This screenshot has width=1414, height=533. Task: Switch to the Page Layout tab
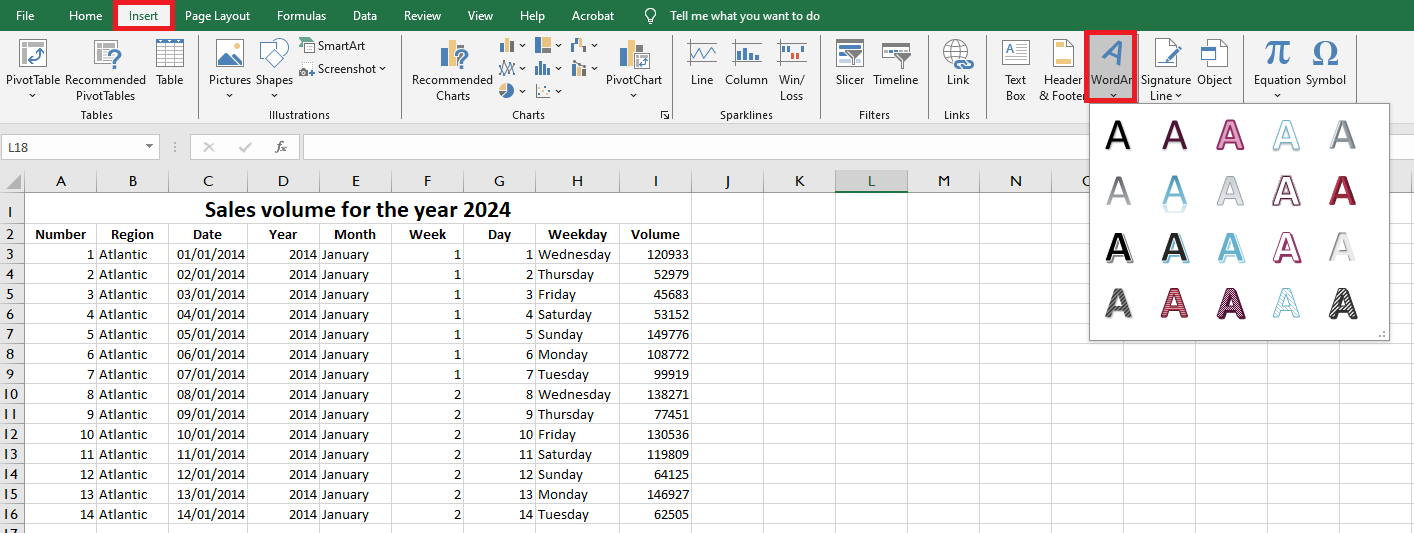pos(217,16)
